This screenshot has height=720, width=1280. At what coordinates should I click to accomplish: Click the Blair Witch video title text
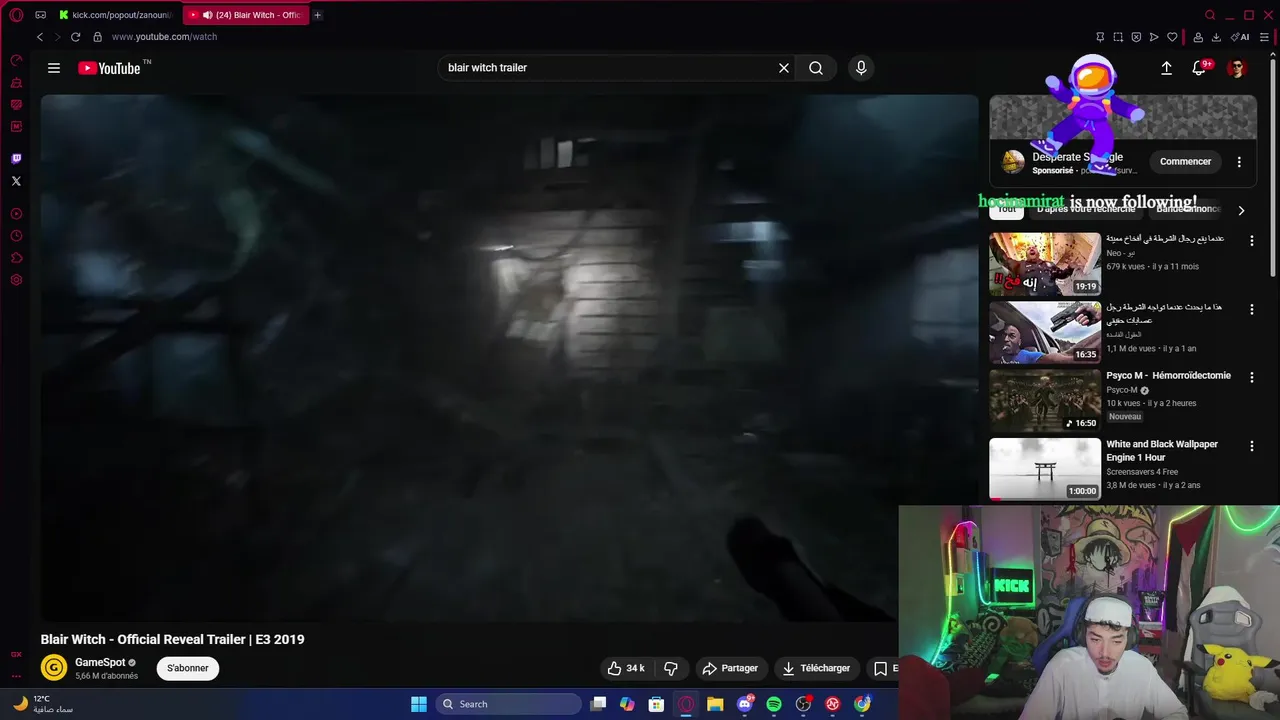click(172, 640)
